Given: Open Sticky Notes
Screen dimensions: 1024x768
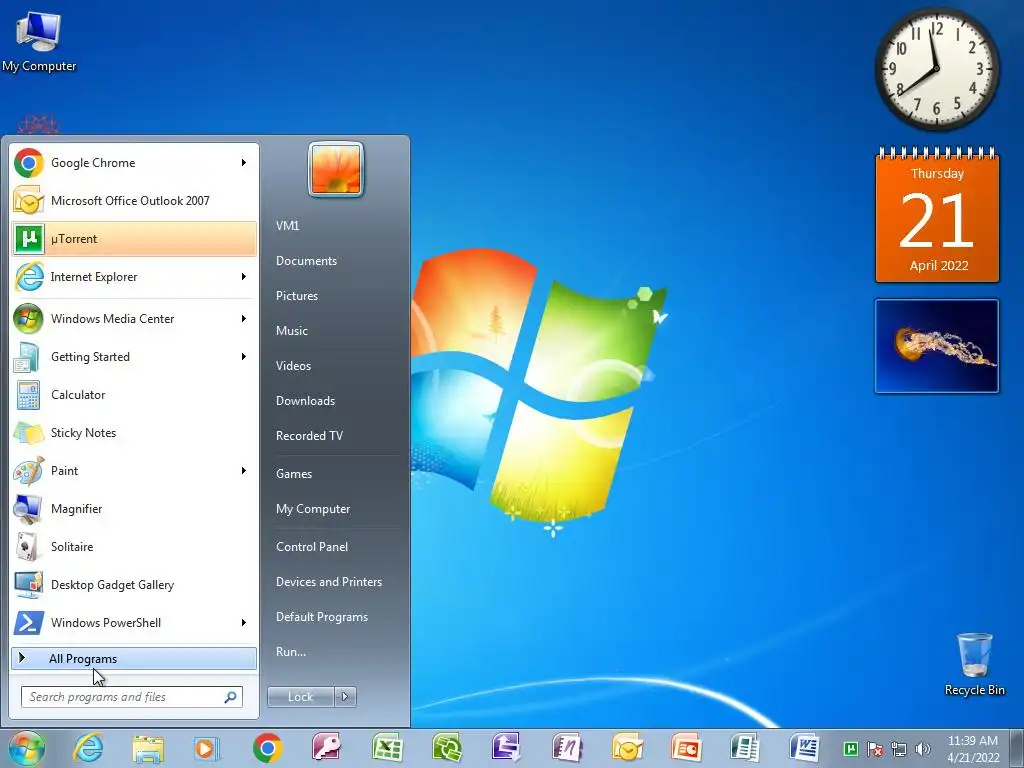Looking at the screenshot, I should [x=134, y=432].
